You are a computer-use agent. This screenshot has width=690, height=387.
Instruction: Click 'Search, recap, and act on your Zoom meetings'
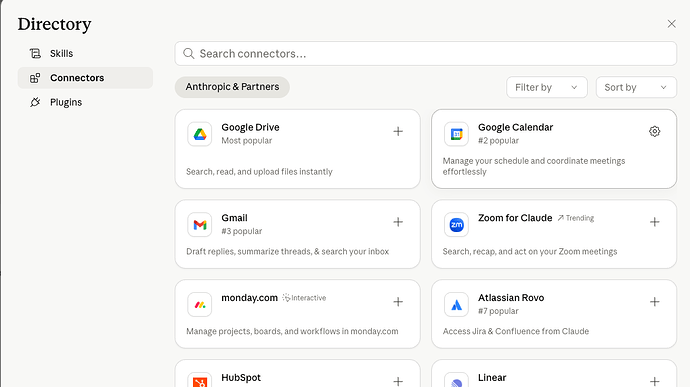click(530, 251)
